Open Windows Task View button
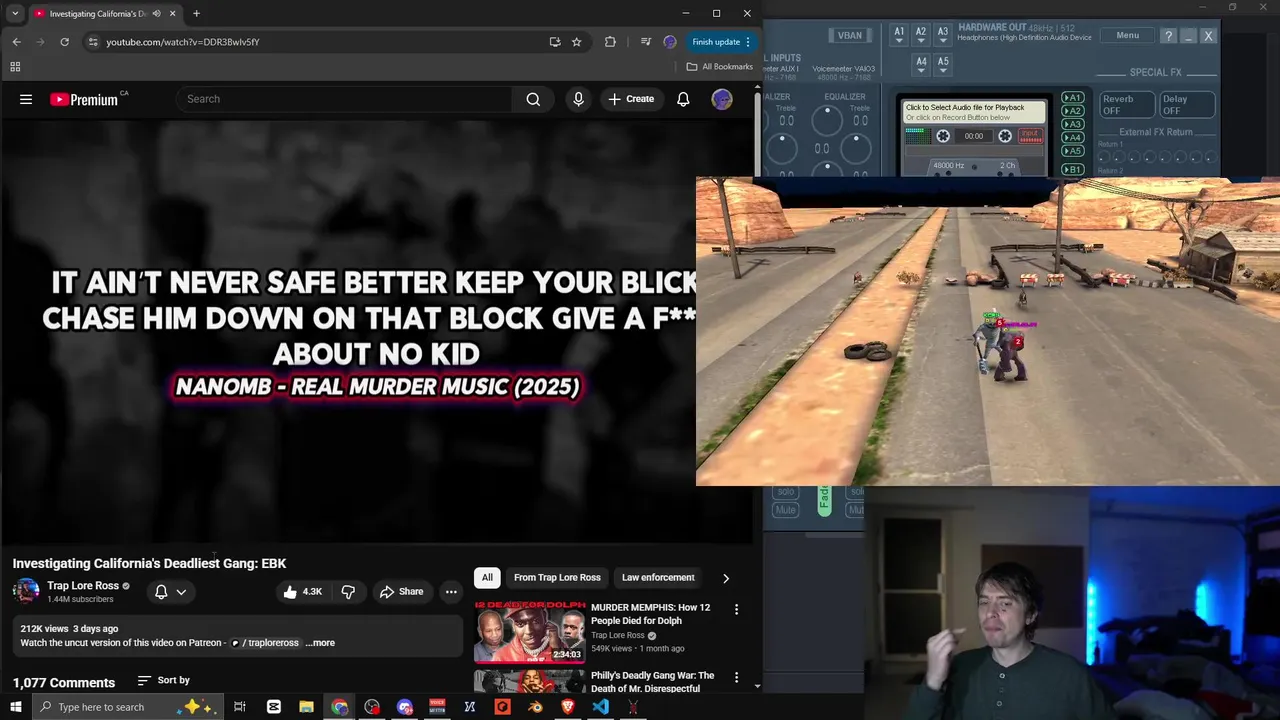The image size is (1280, 720). click(240, 707)
